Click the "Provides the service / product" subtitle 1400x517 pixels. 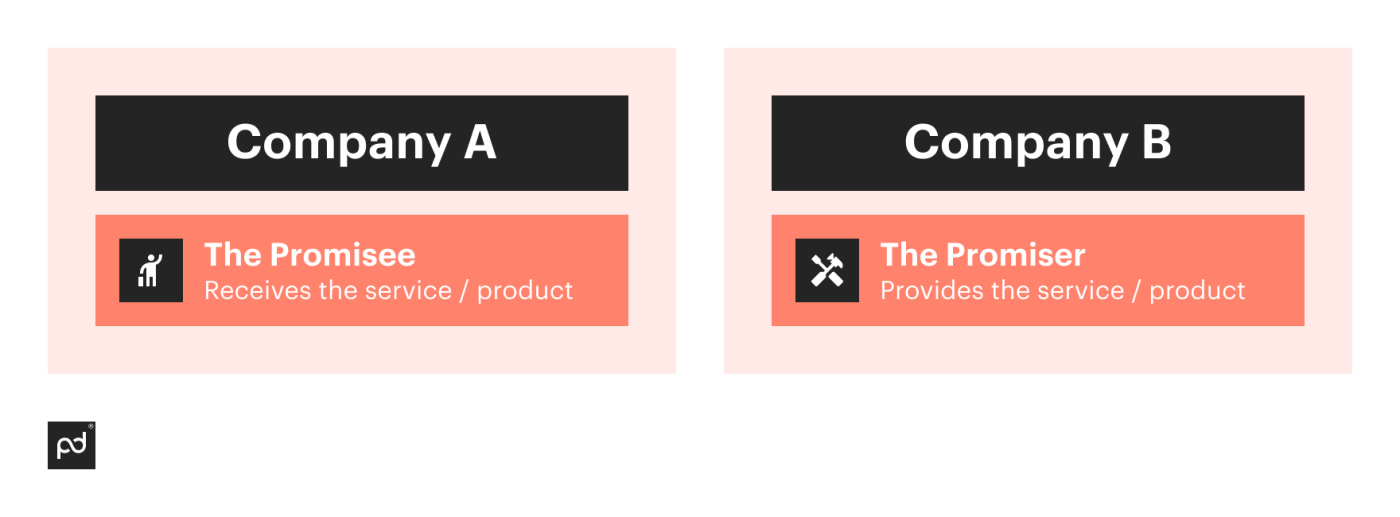(1063, 291)
